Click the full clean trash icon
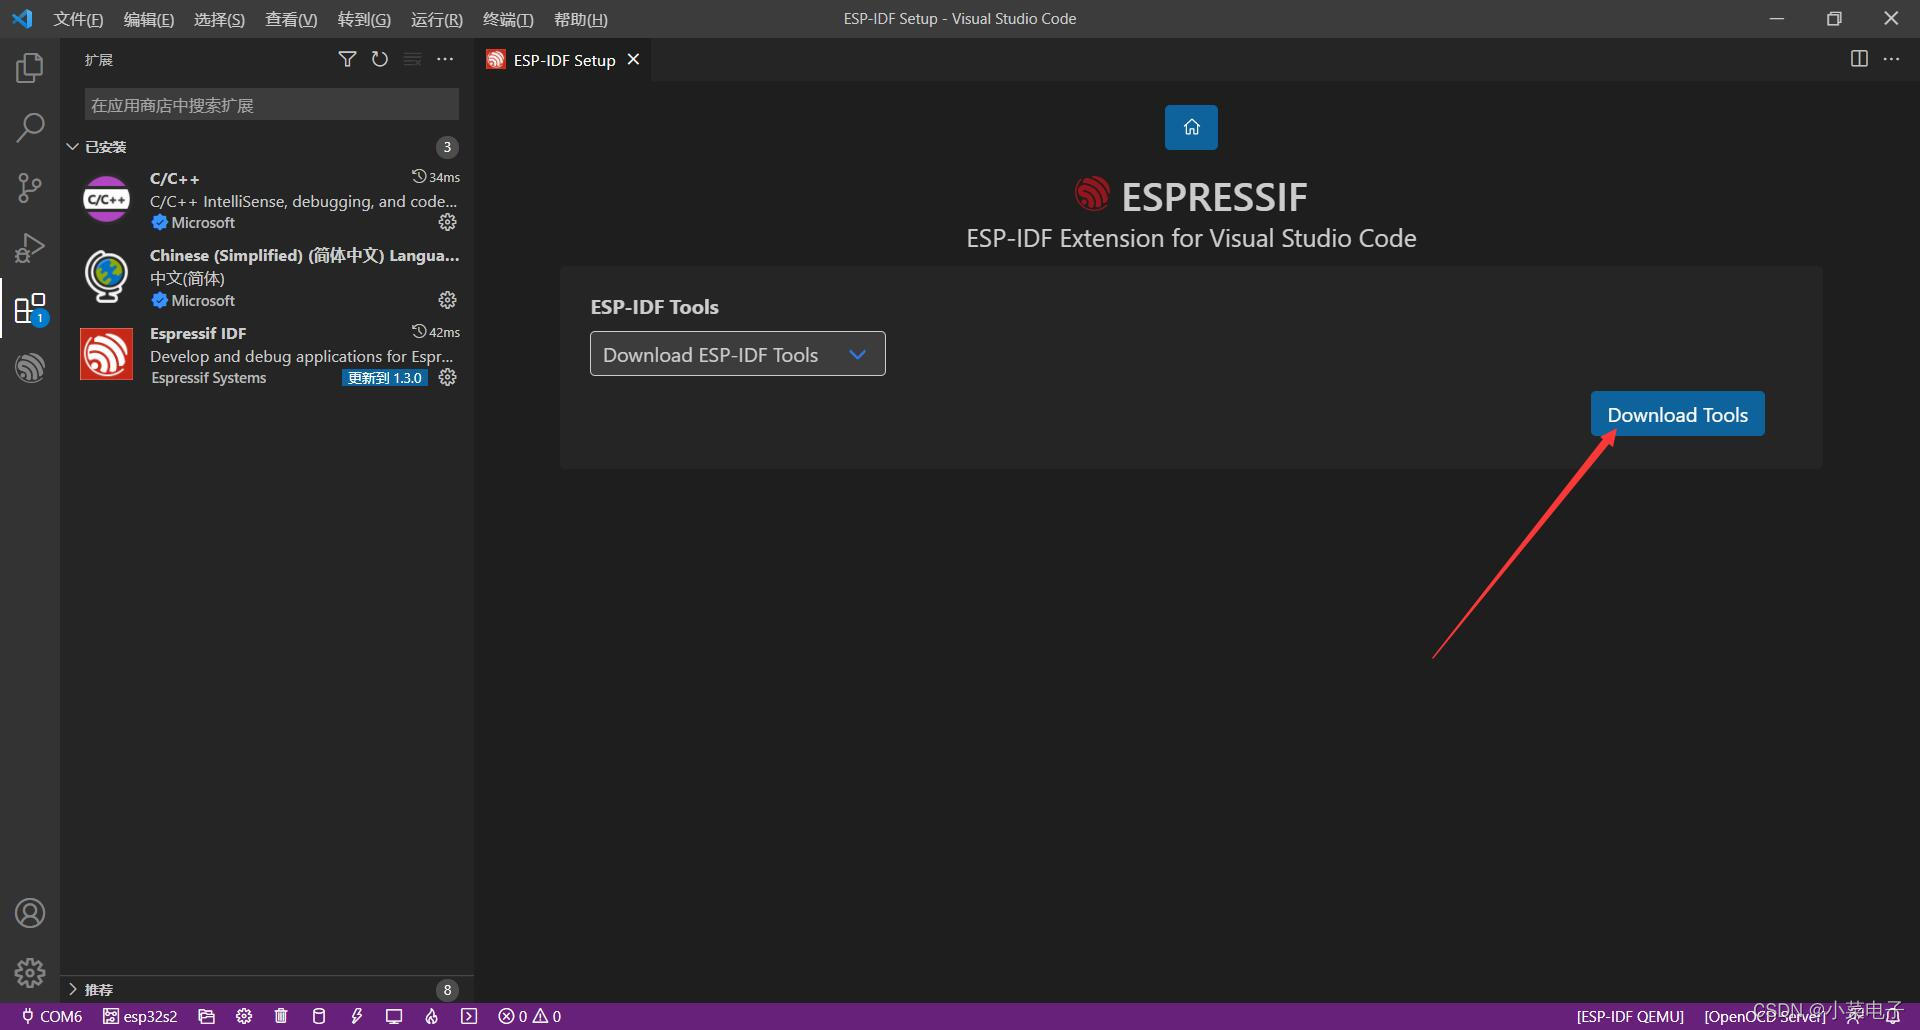1920x1030 pixels. (x=281, y=1016)
